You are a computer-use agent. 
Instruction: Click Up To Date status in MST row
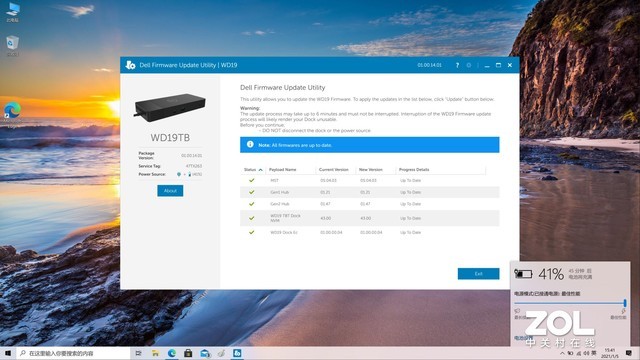pyautogui.click(x=410, y=180)
